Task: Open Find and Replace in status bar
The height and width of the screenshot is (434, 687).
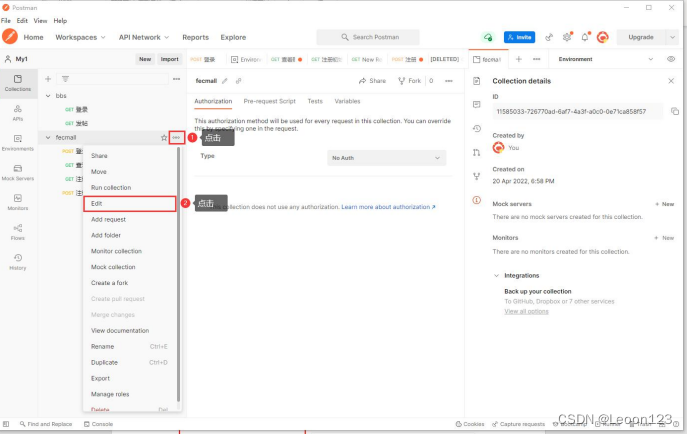Action: point(46,424)
